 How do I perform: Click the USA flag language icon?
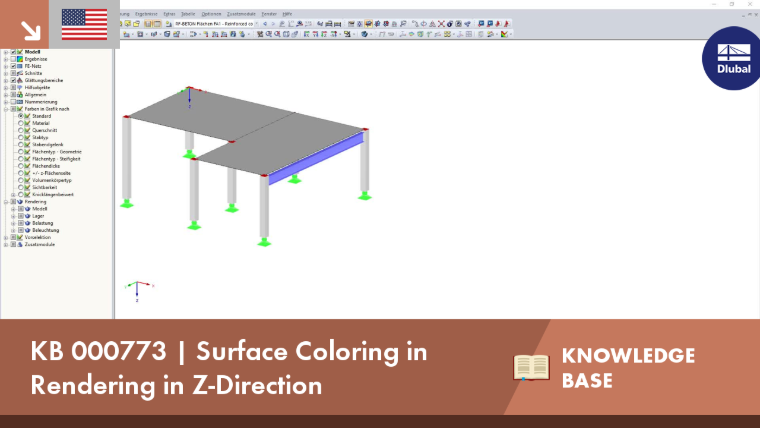84,24
